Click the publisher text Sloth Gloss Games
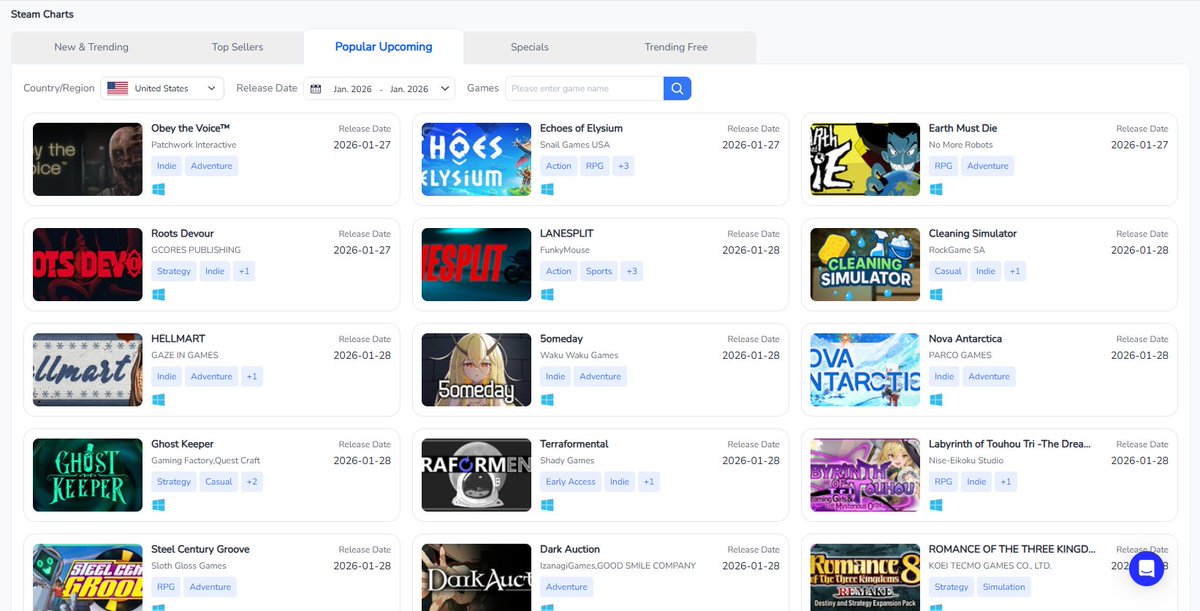Viewport: 1200px width, 611px height. tap(189, 566)
